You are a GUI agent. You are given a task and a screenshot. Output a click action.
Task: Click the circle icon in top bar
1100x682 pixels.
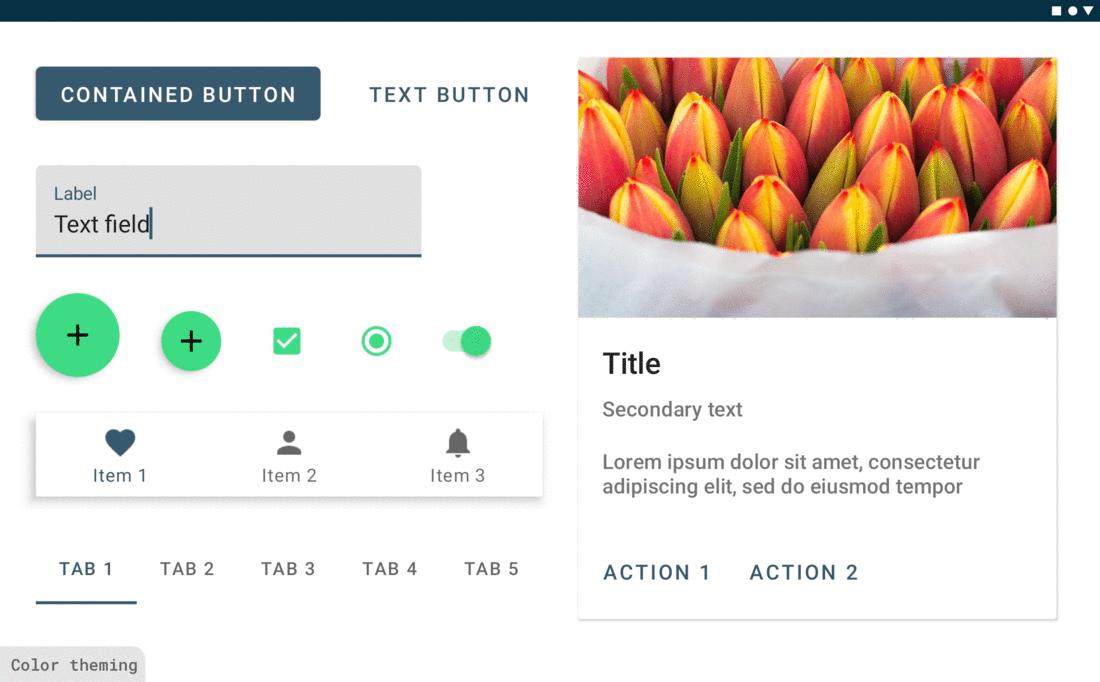point(1073,11)
